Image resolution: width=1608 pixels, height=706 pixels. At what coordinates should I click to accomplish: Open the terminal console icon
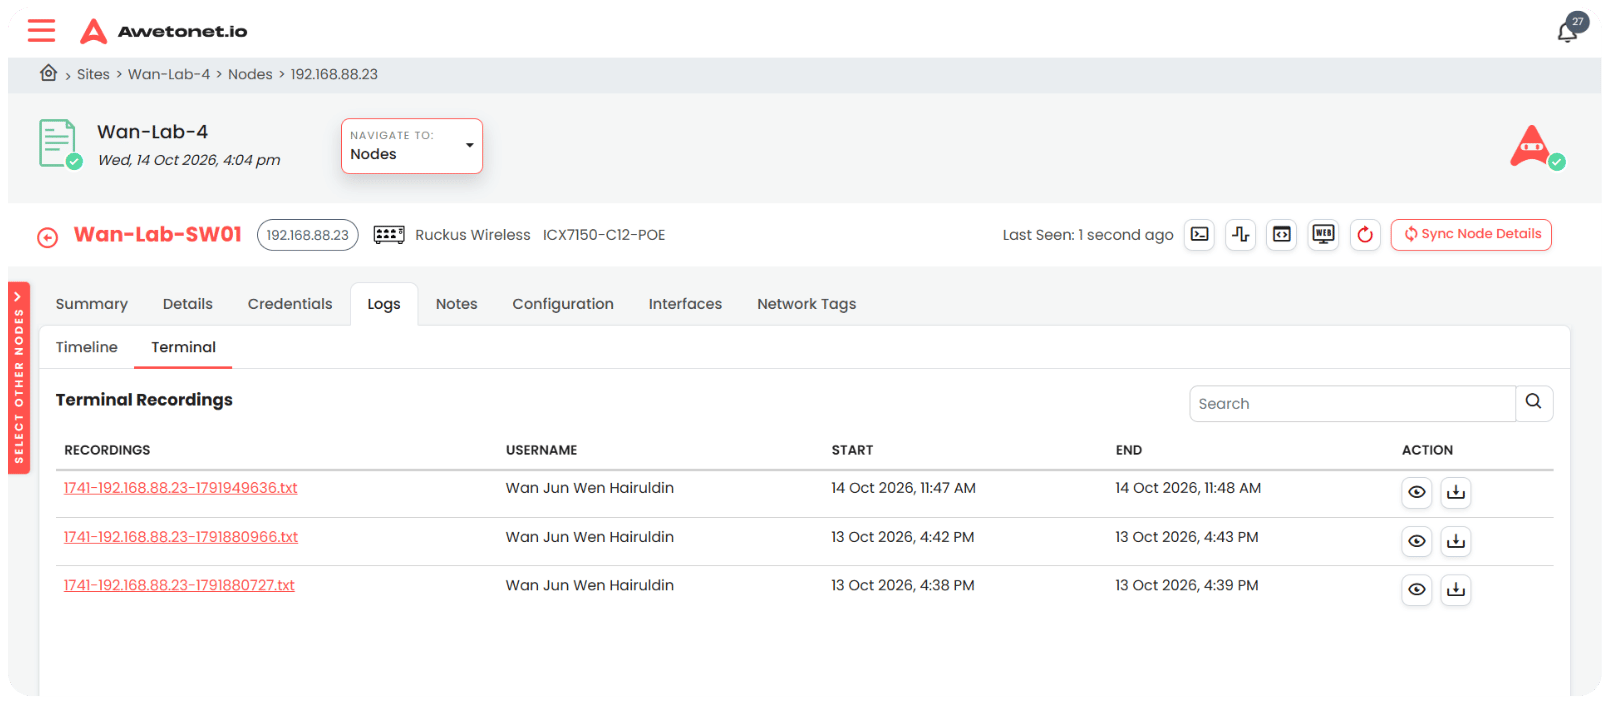1200,235
